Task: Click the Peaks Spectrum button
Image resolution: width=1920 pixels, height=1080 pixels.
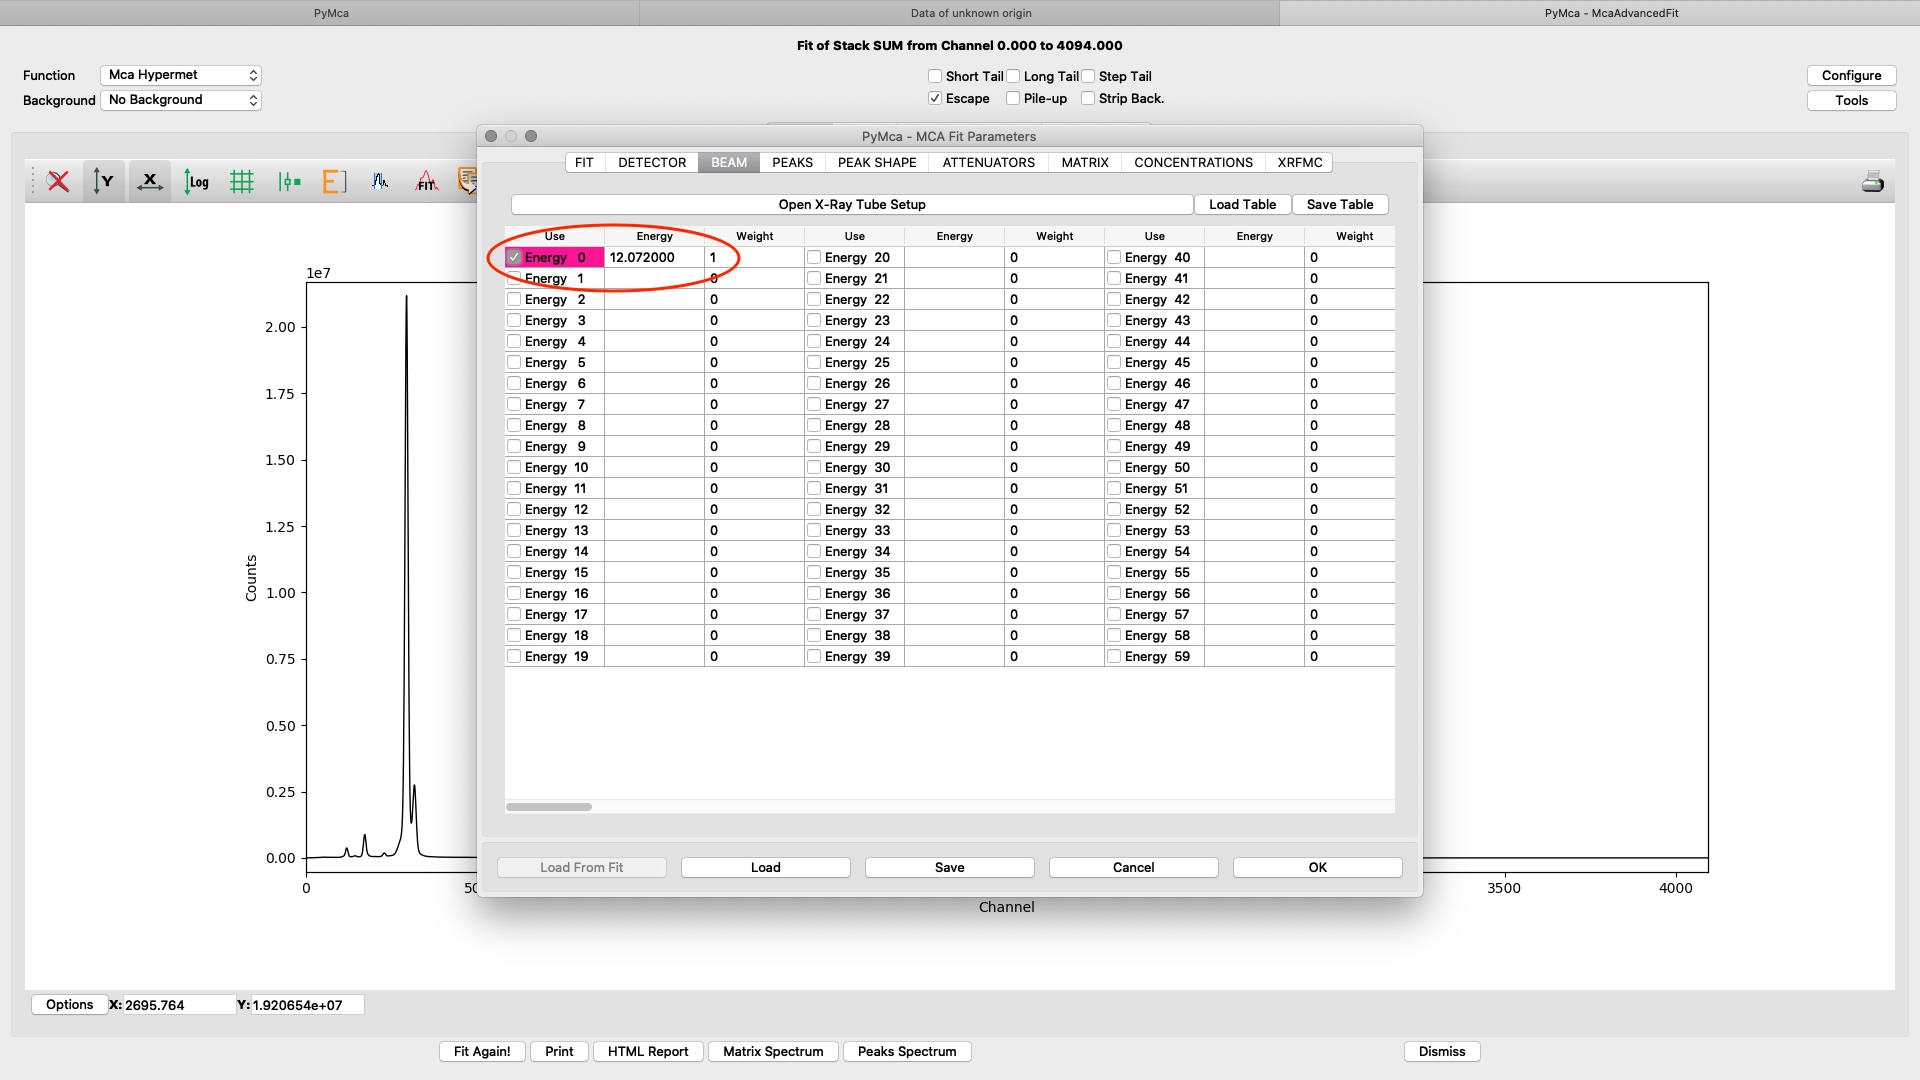Action: point(907,1051)
